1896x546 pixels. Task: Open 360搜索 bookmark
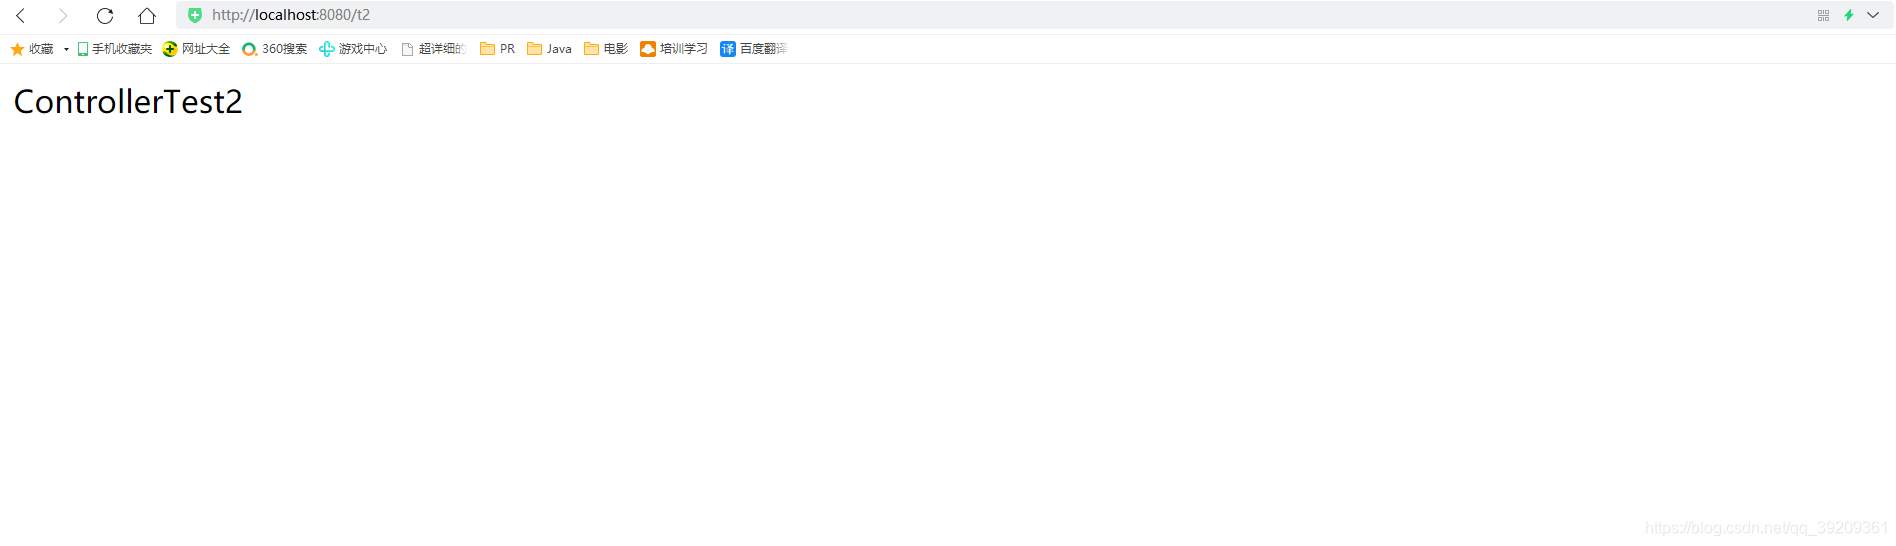click(x=275, y=49)
